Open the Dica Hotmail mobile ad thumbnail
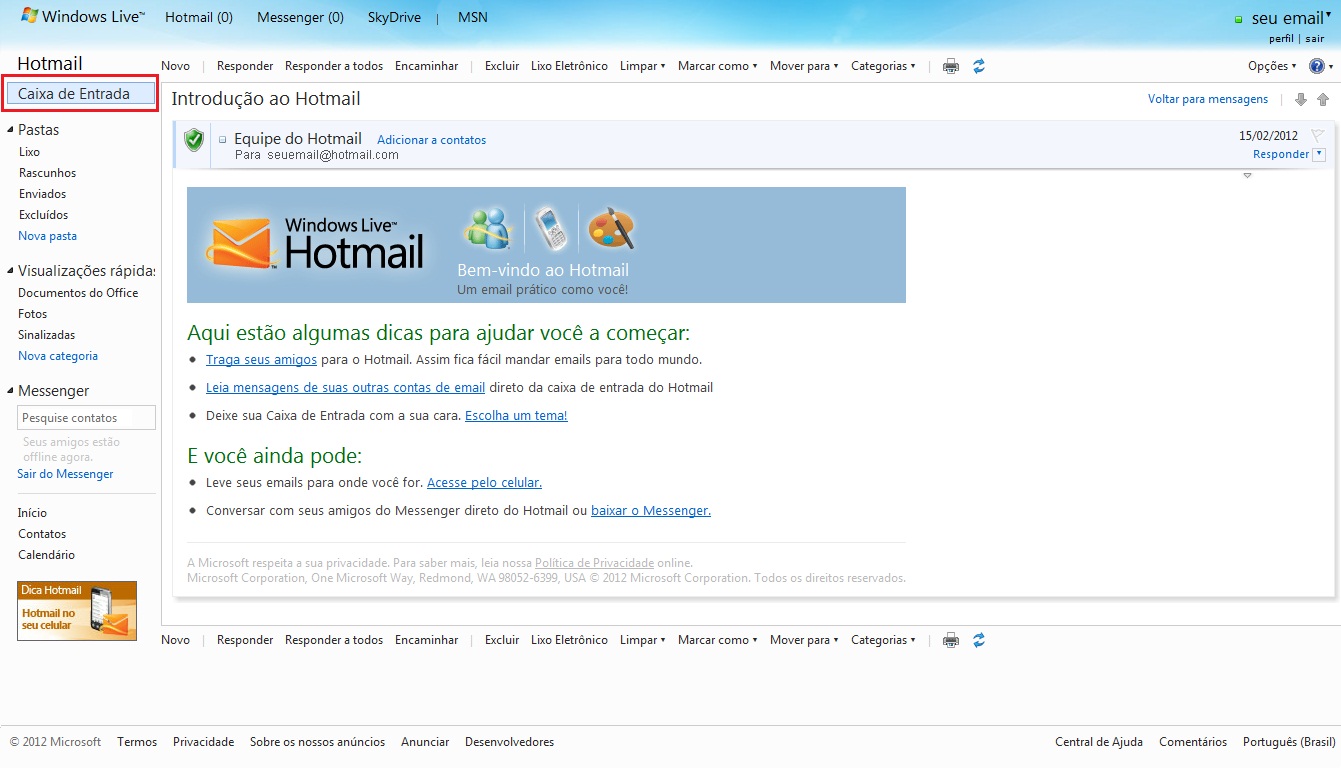This screenshot has width=1341, height=768. (77, 611)
